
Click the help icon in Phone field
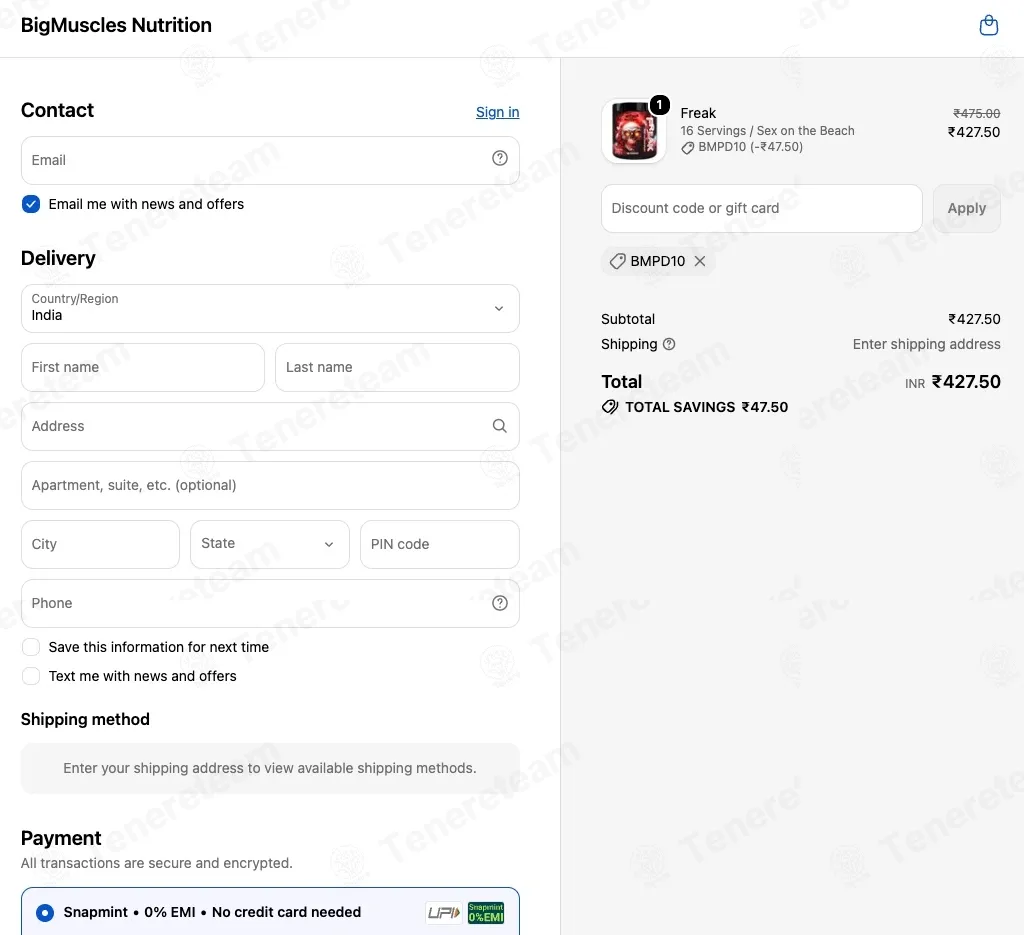point(500,603)
